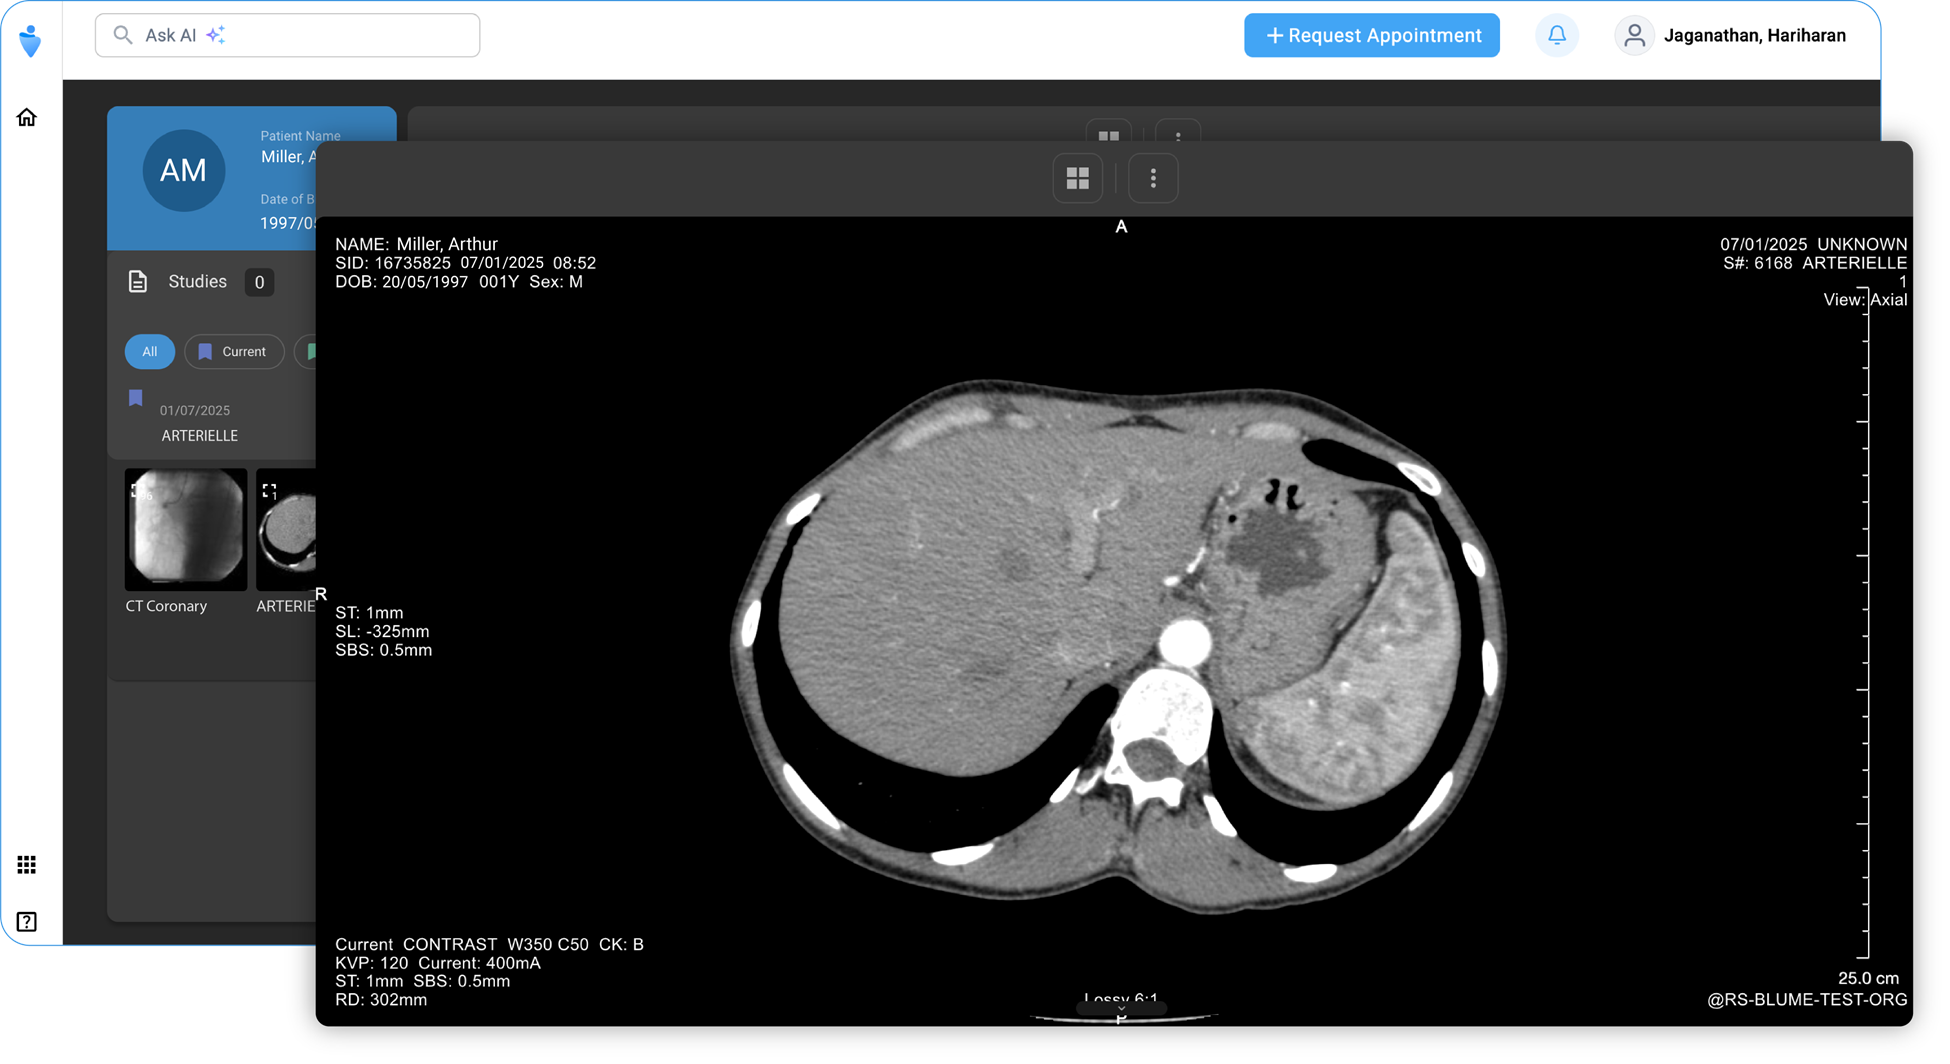Select the All studies filter chip
The width and height of the screenshot is (1950, 1064).
pos(149,352)
